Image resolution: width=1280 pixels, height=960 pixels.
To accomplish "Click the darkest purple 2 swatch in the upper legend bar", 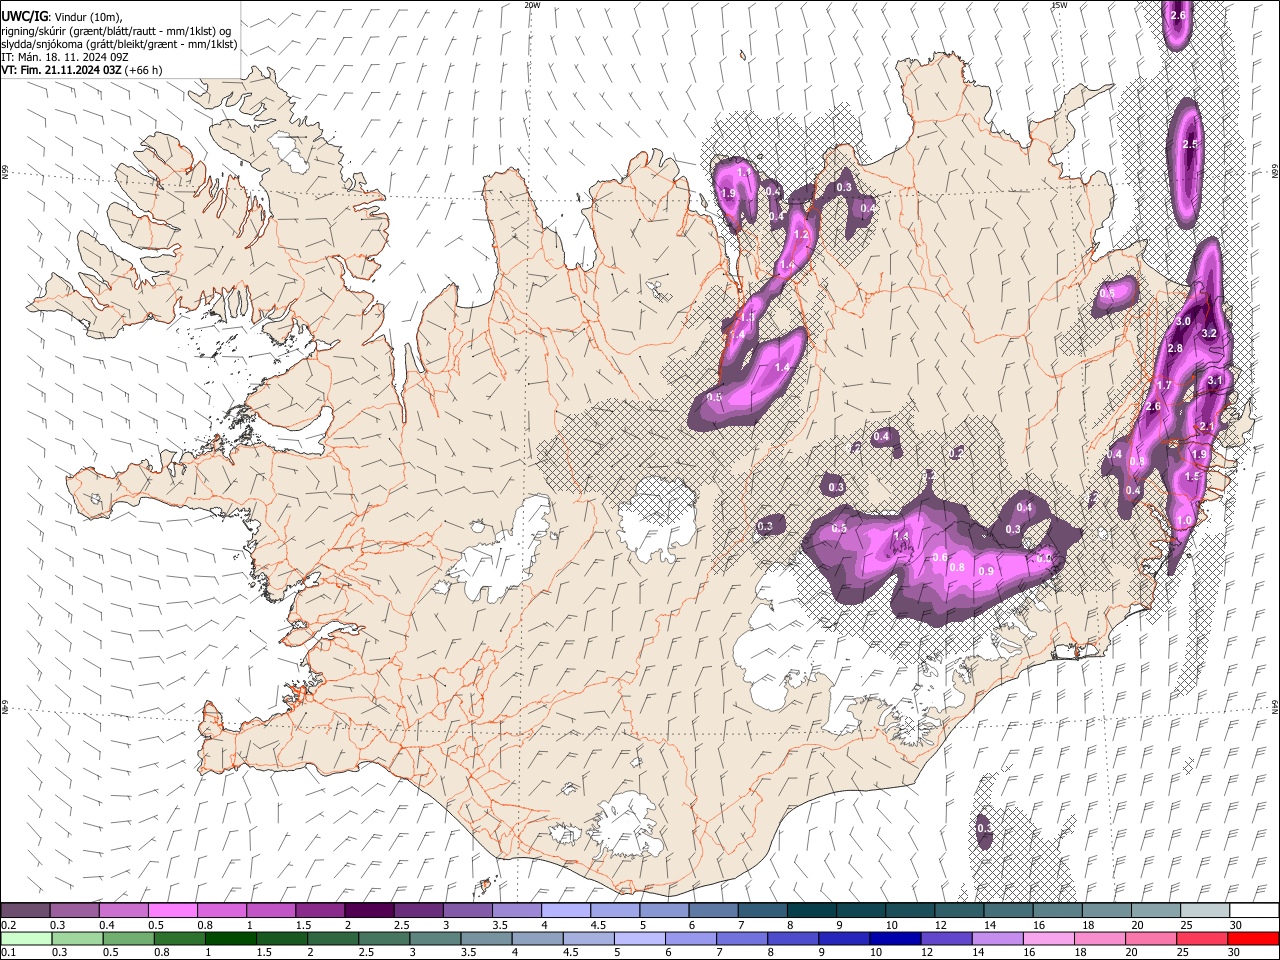I will (x=370, y=911).
